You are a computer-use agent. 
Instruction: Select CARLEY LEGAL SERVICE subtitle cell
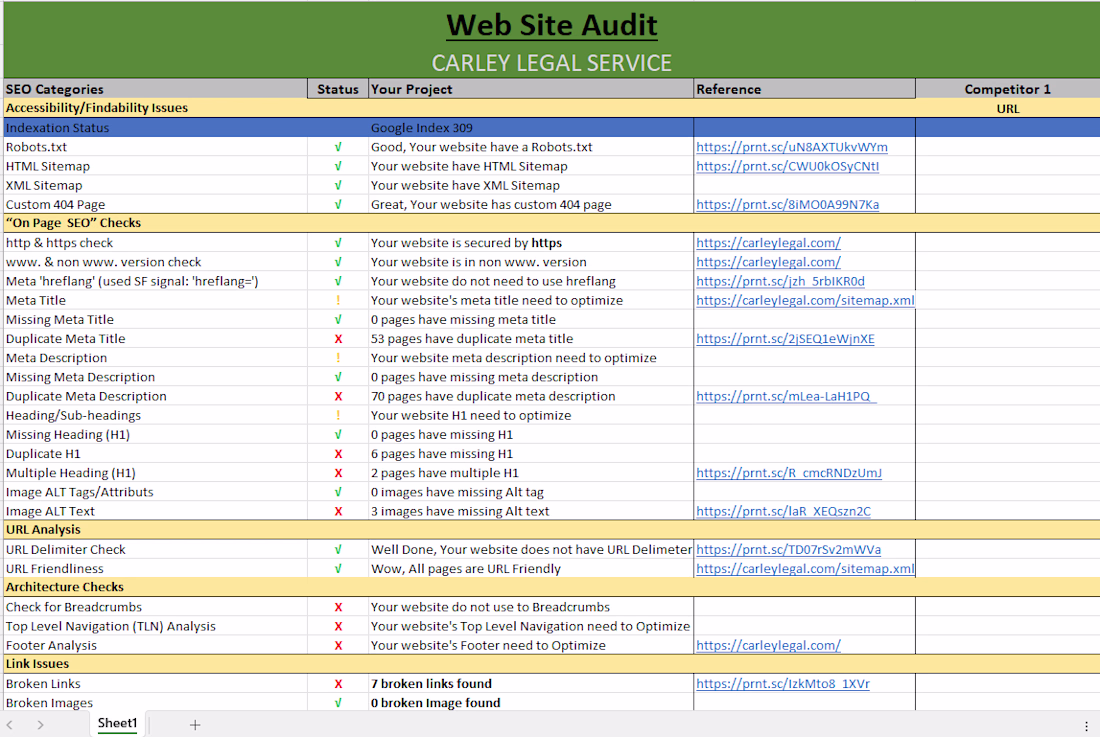point(551,63)
